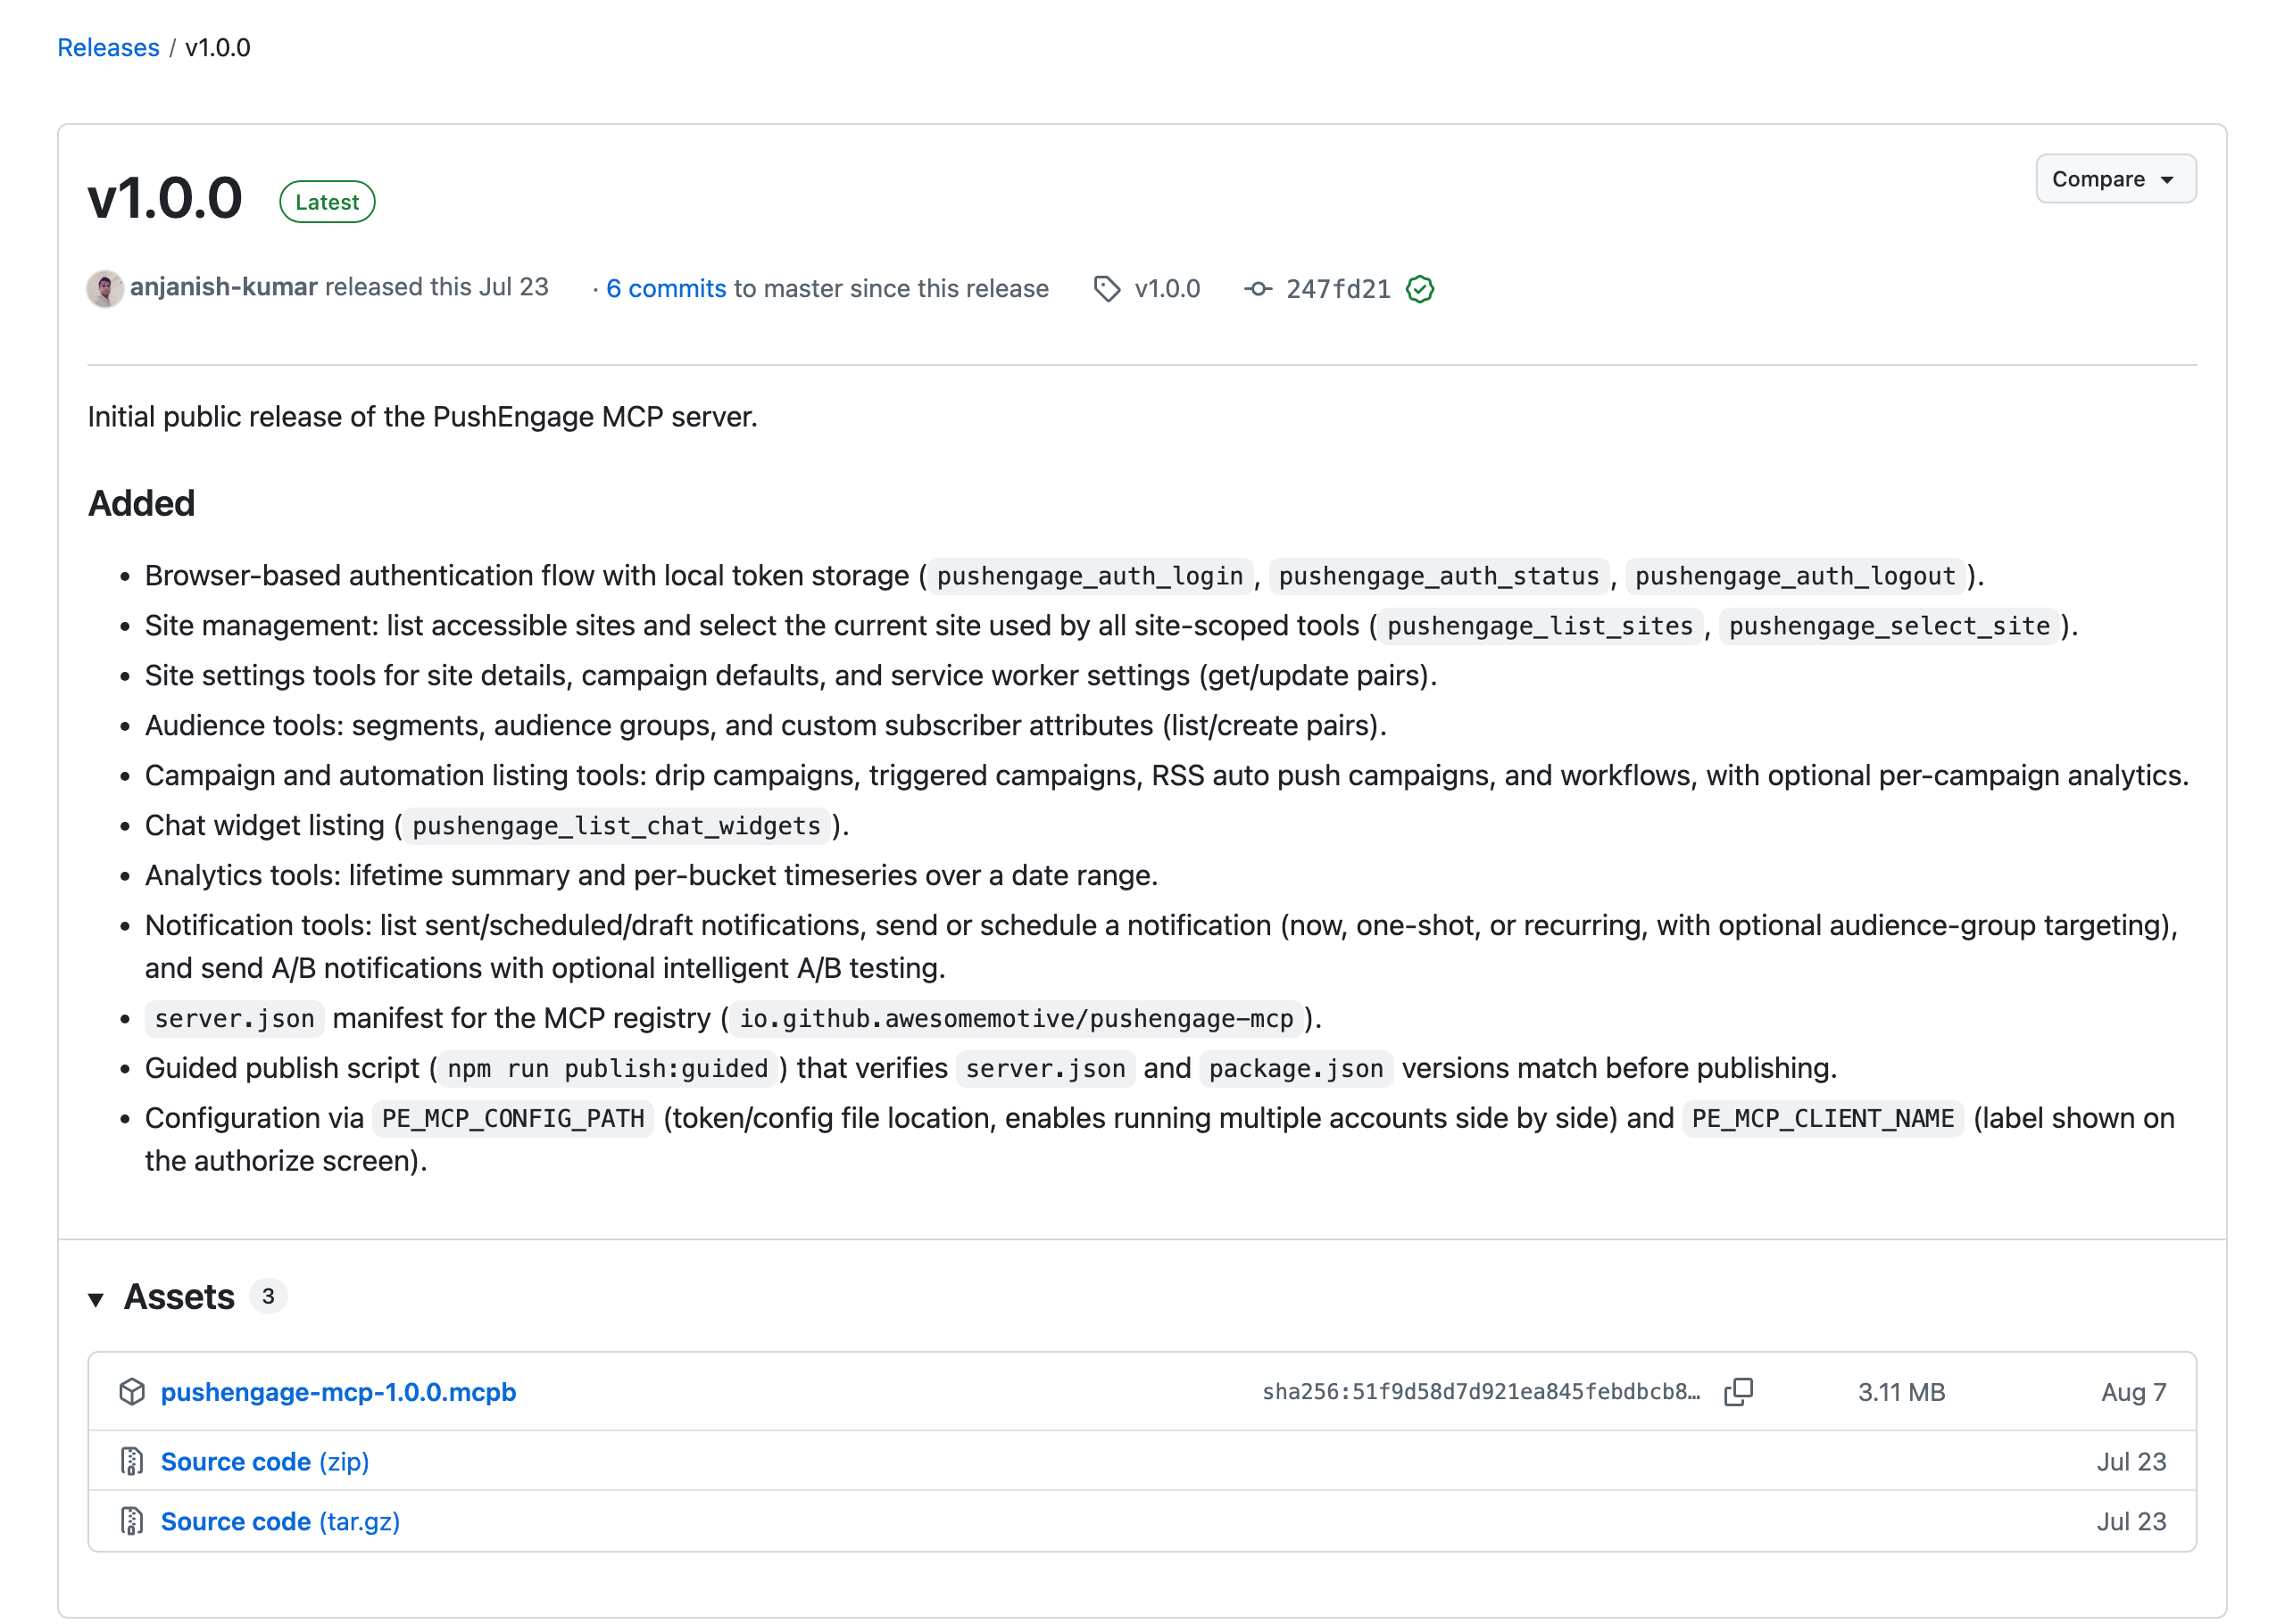Image resolution: width=2285 pixels, height=1624 pixels.
Task: Click the file icon for Source code (tar.gz)
Action: pyautogui.click(x=132, y=1520)
